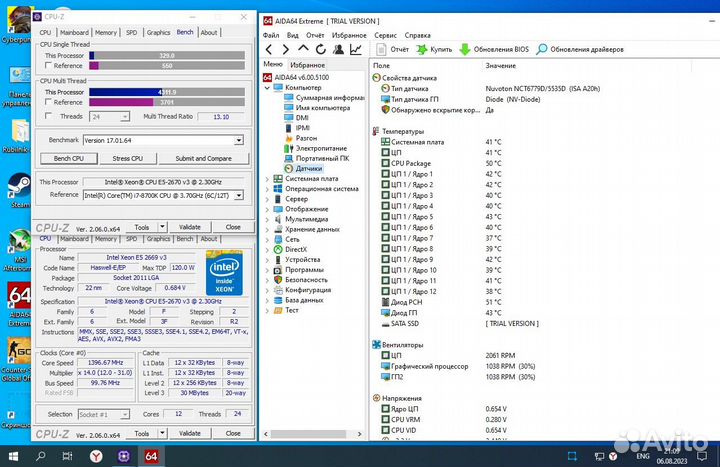Open MSI Afterburner desktop icon
Viewport: 720px width, 467px height.
[x=17, y=250]
